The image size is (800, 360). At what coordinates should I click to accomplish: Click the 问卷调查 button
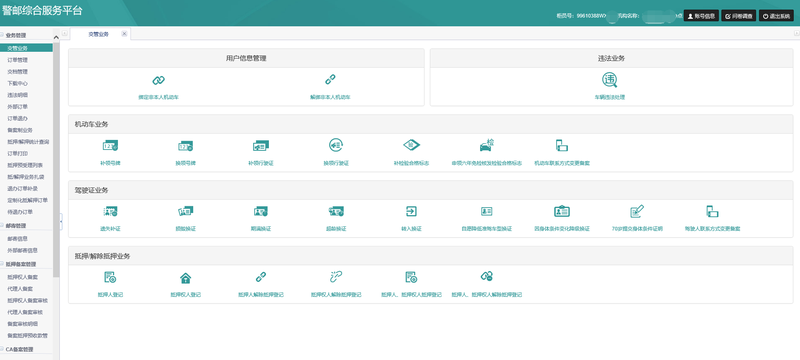tap(738, 16)
